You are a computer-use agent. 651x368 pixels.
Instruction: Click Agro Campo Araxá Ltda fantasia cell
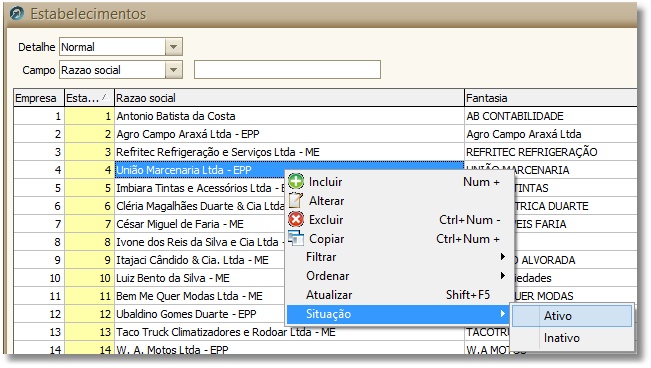tap(551, 134)
